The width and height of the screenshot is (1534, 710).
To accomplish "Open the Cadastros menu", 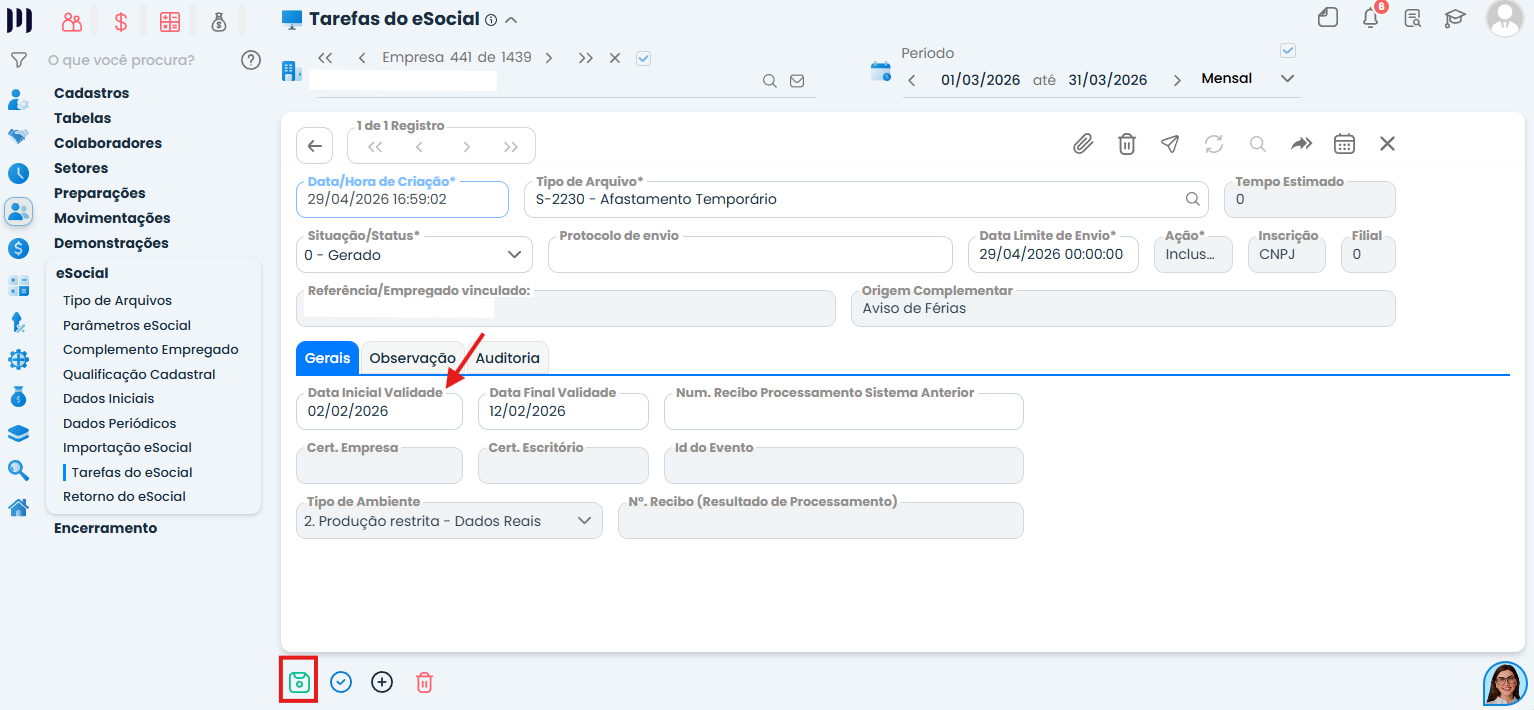I will click(x=92, y=93).
